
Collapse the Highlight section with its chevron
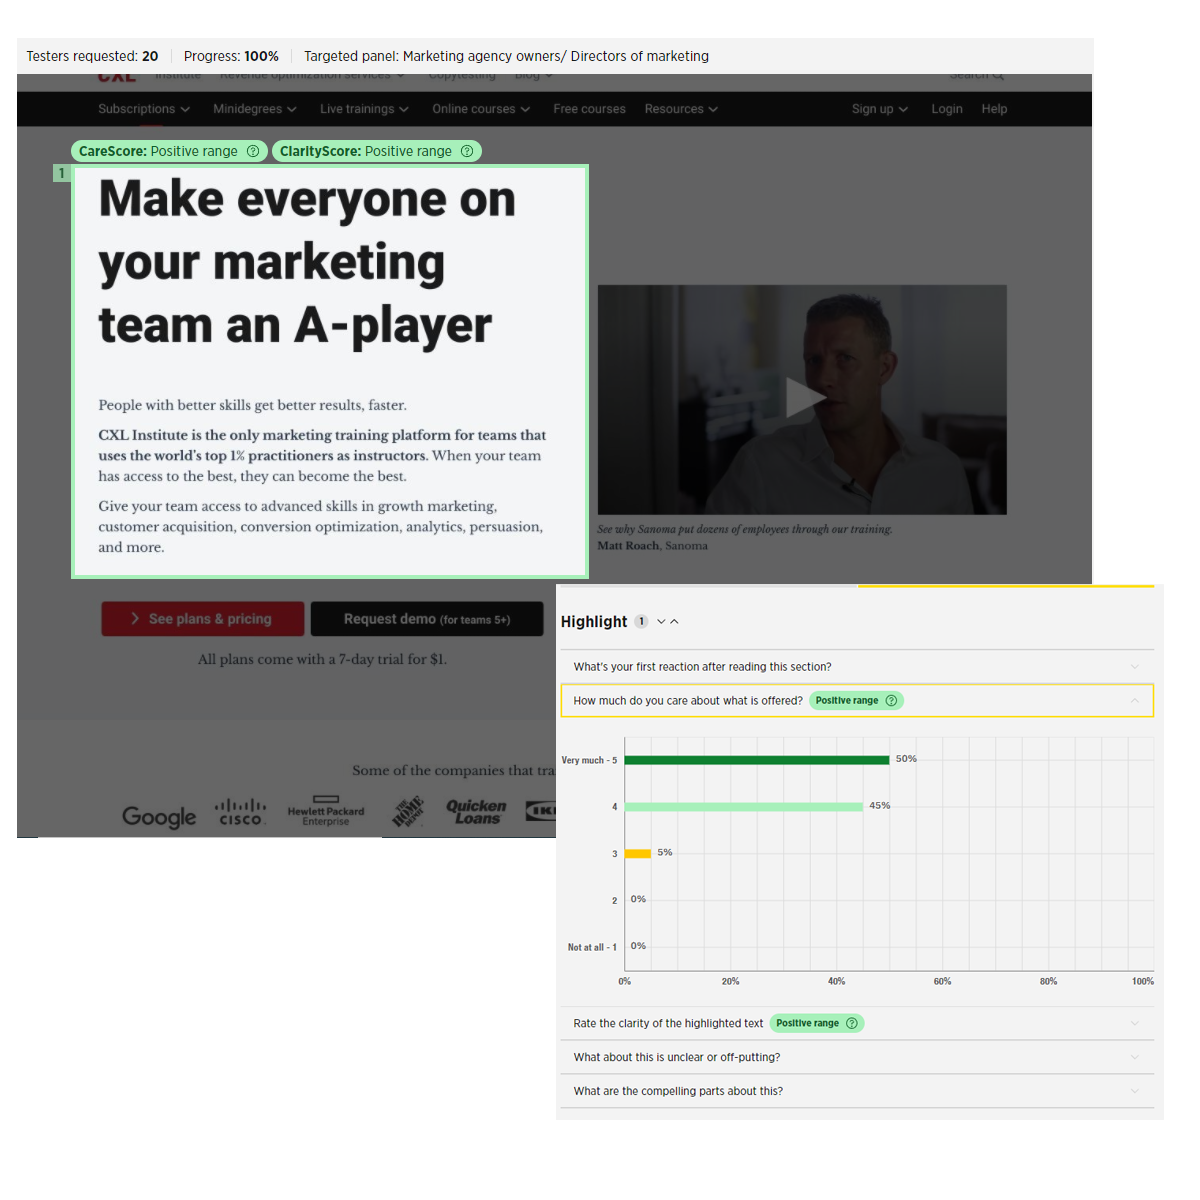pos(674,621)
